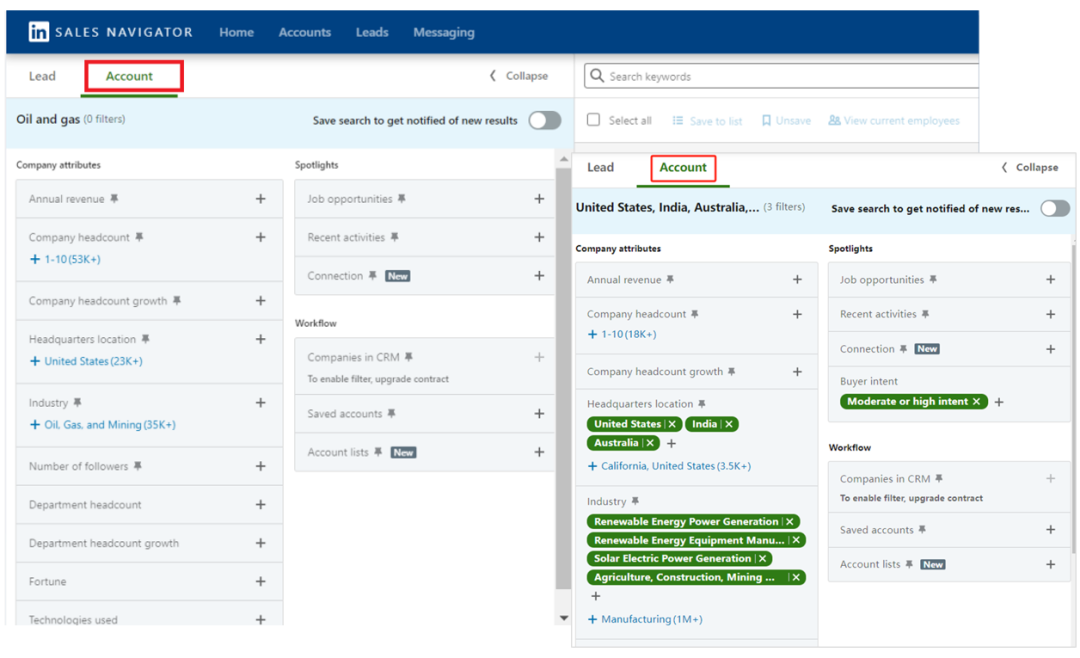
Task: Toggle save search switch for Oil and gas
Action: (x=545, y=121)
